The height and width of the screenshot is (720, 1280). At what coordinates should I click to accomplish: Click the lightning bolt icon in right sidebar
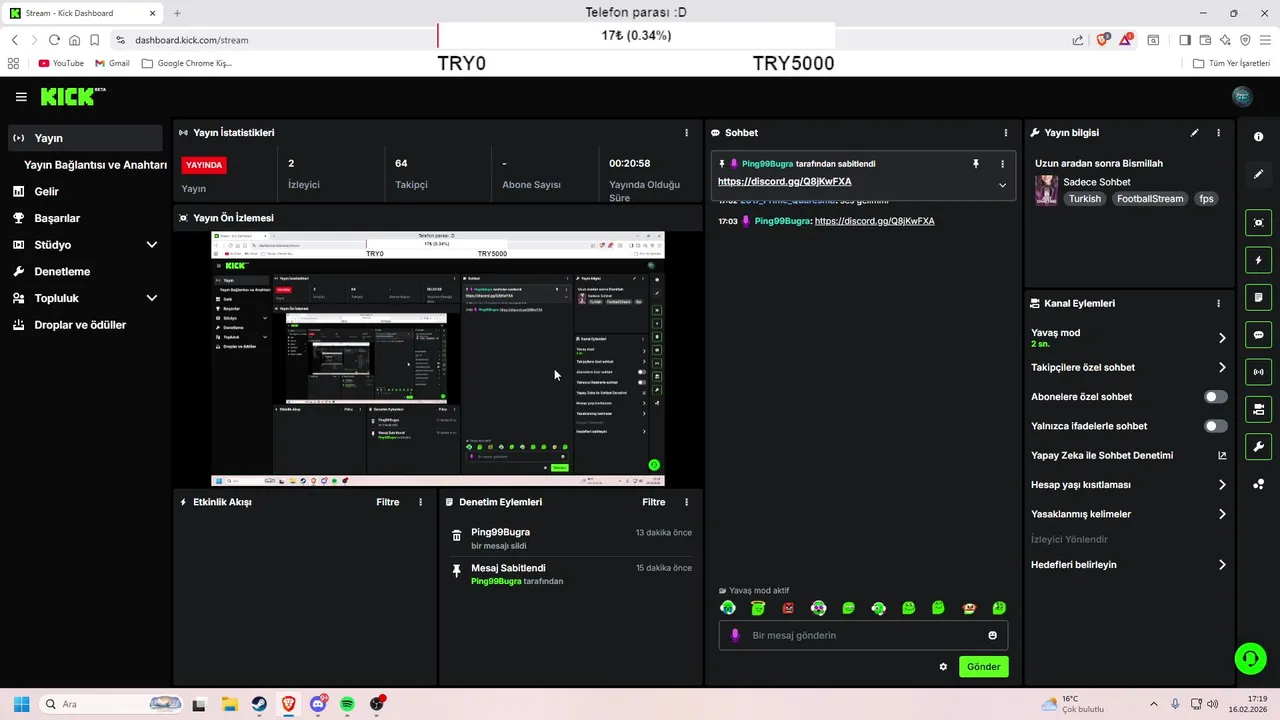tap(1258, 260)
